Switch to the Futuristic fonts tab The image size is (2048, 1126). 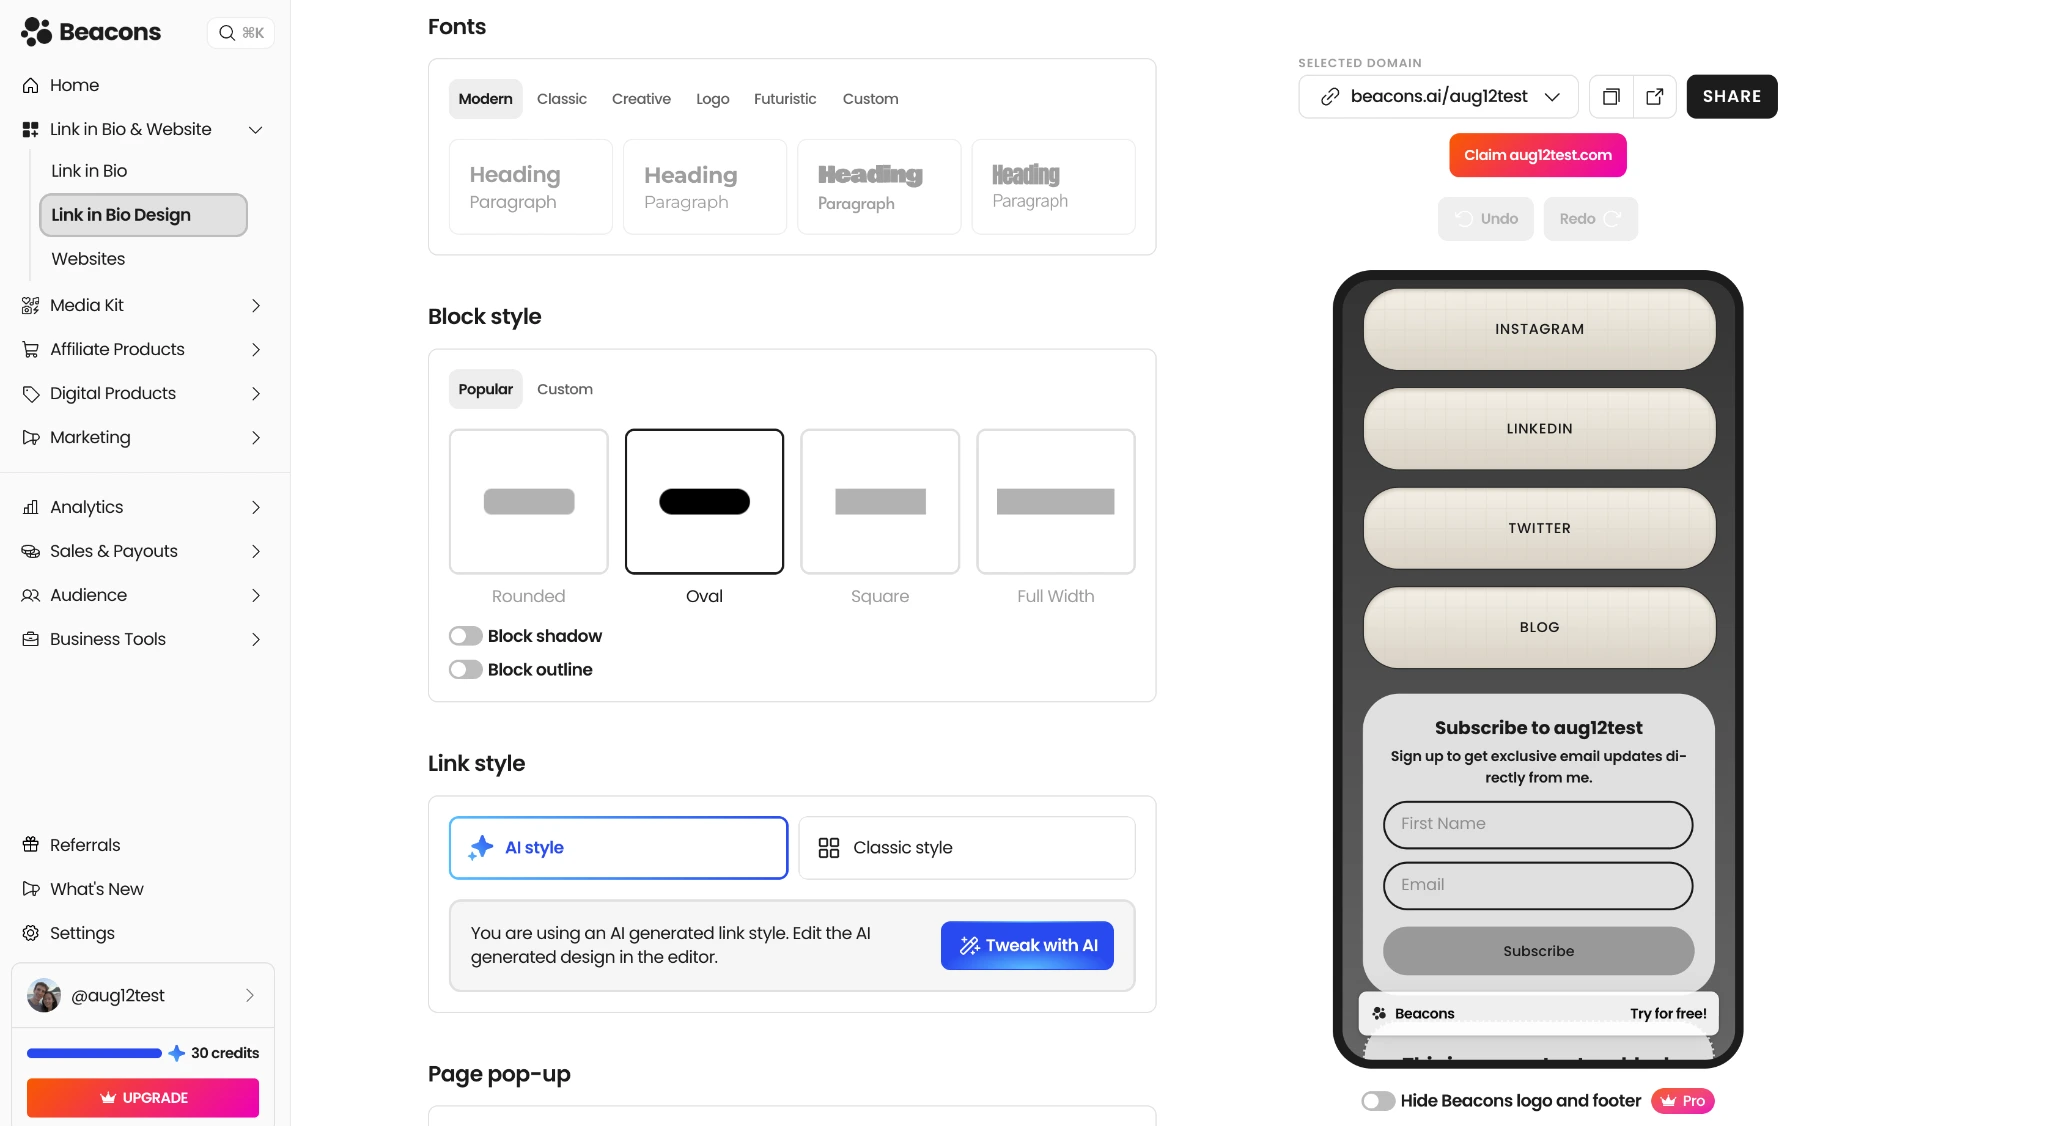tap(785, 99)
